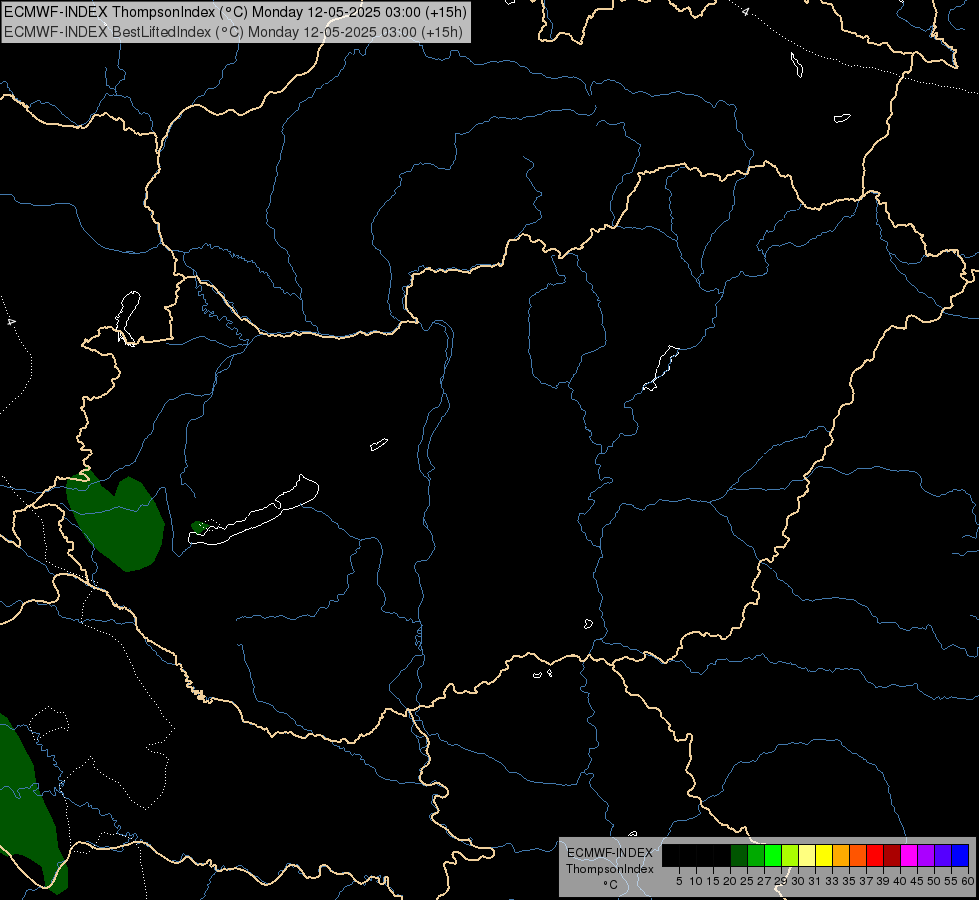Click the legend value 25

(x=747, y=881)
